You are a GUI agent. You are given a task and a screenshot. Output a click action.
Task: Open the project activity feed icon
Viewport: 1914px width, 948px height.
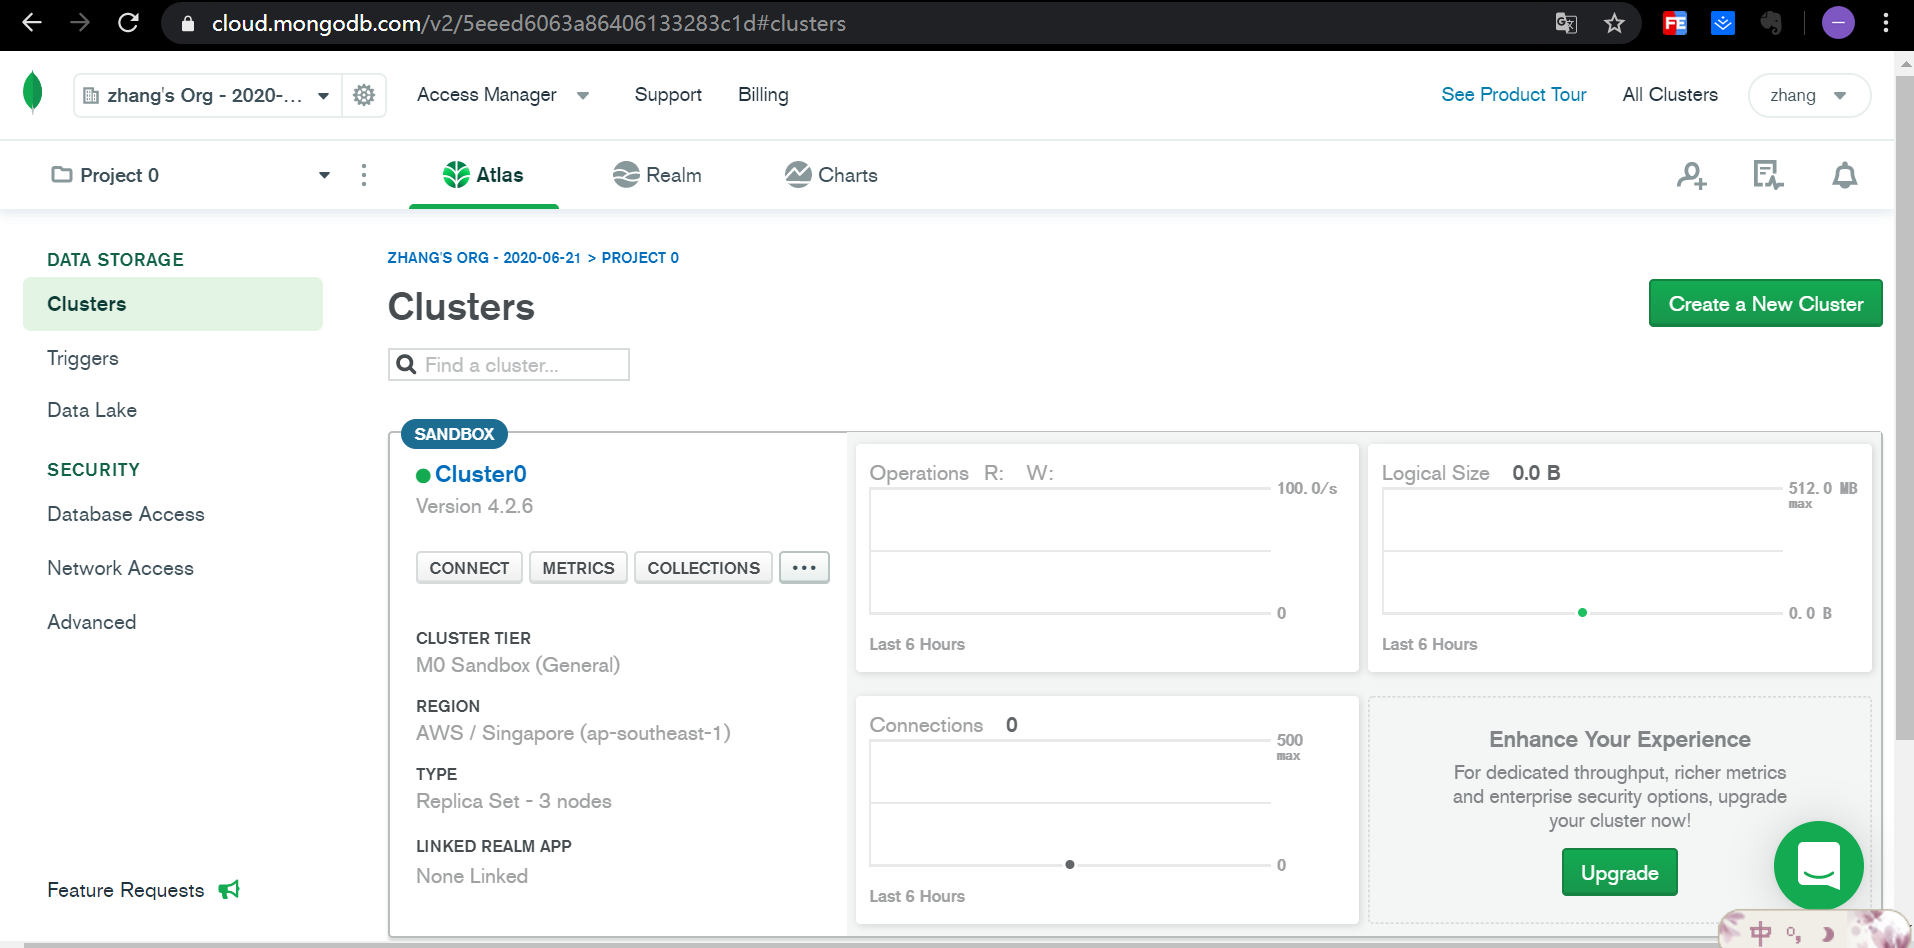tap(1768, 175)
